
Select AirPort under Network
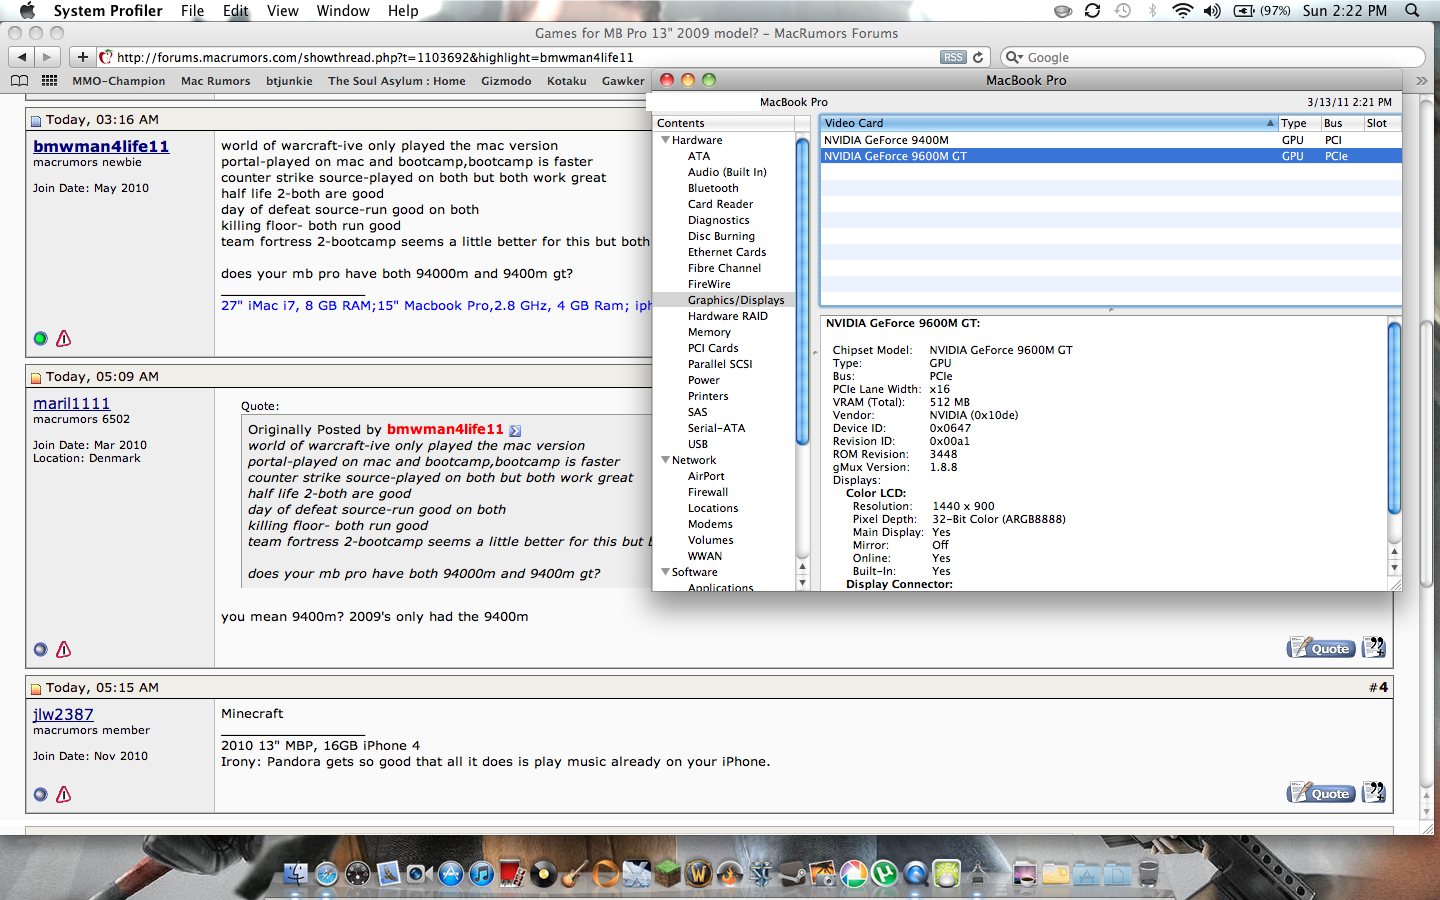tap(706, 476)
